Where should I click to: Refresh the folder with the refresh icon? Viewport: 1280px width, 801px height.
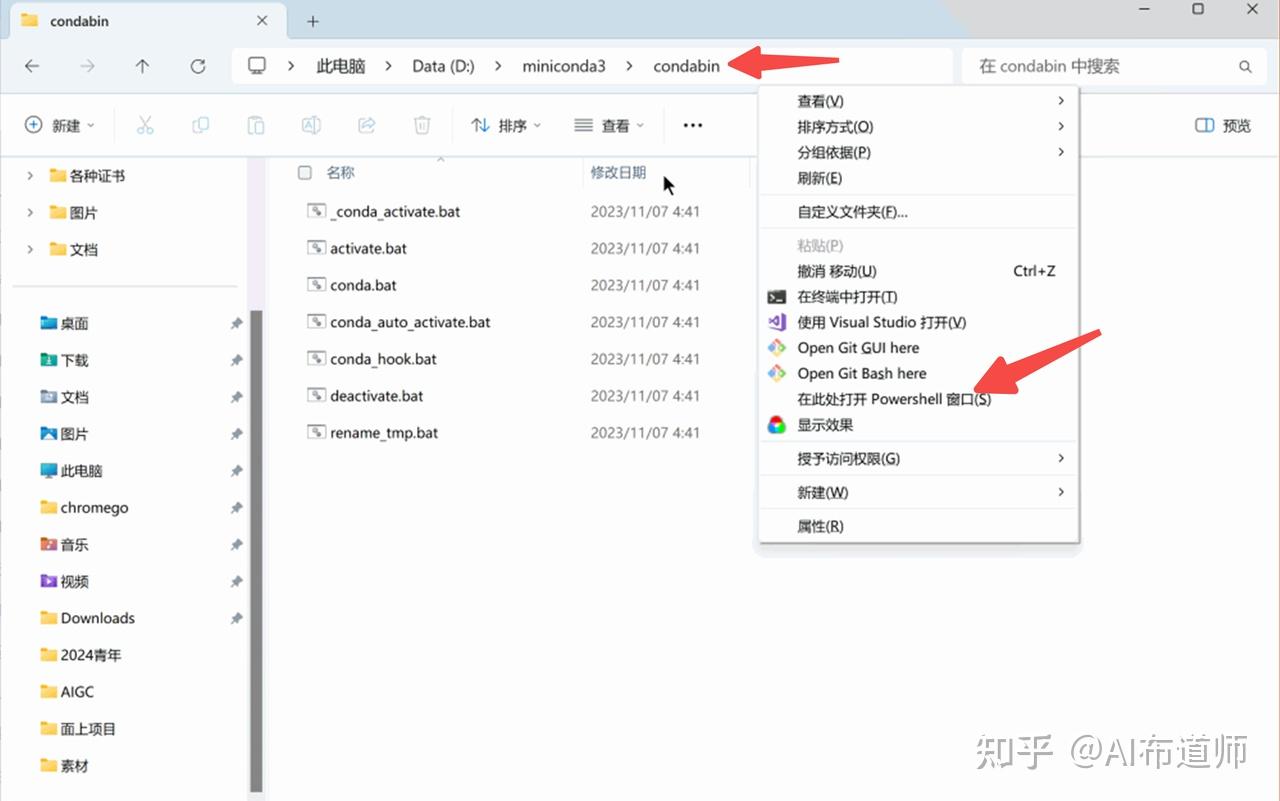coord(197,66)
